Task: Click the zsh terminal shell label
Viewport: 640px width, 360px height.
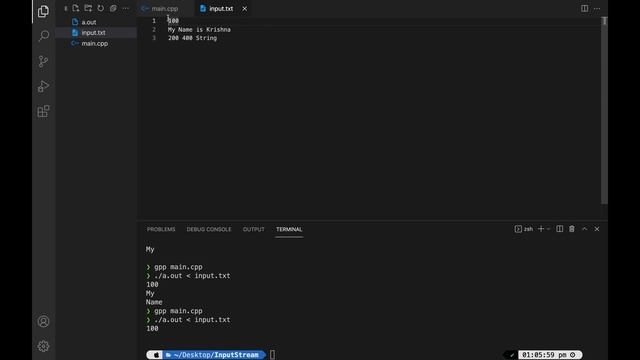Action: 524,229
